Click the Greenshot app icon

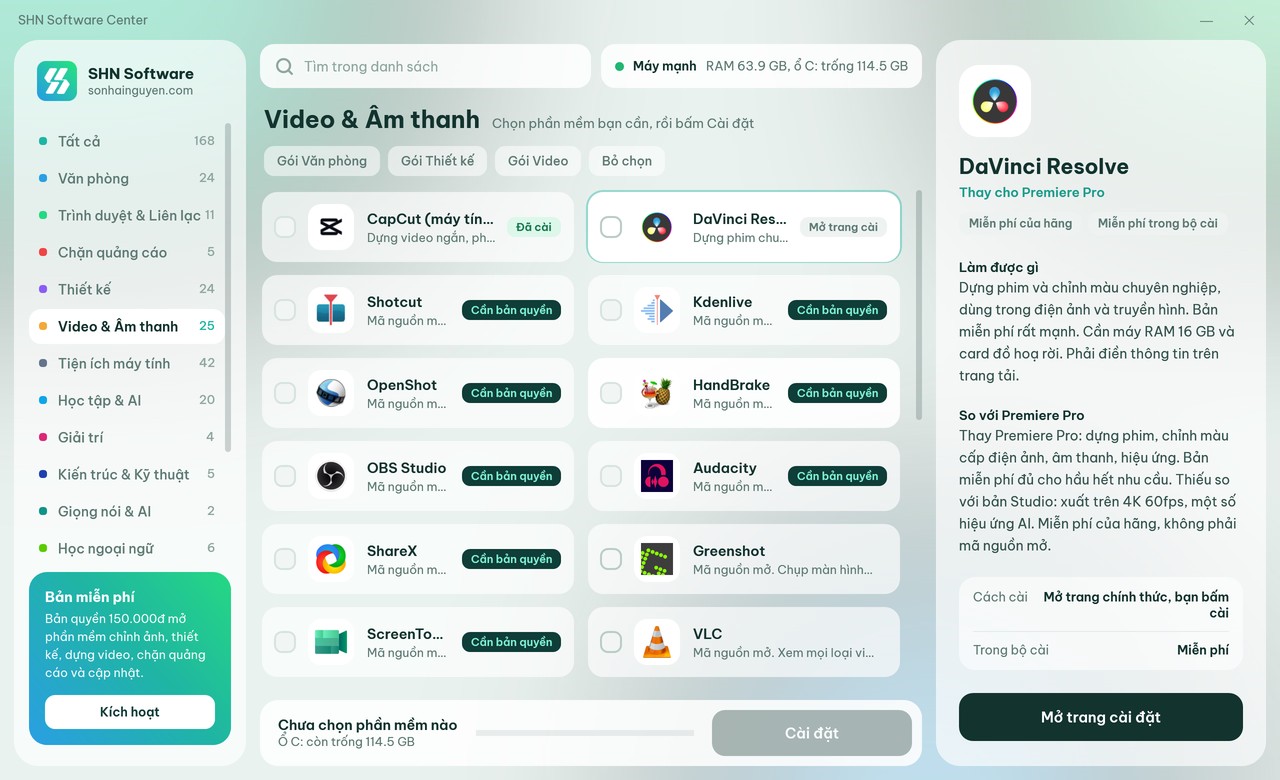(x=657, y=559)
